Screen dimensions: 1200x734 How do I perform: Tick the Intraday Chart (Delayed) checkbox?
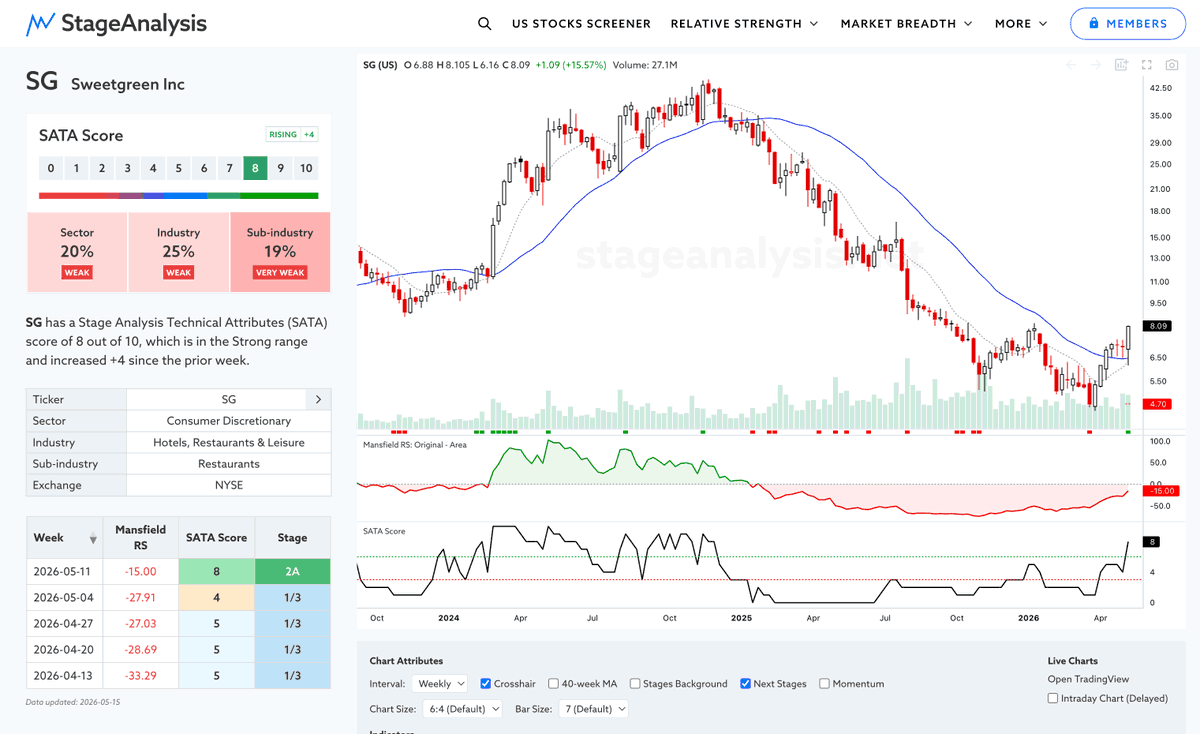click(x=1053, y=698)
